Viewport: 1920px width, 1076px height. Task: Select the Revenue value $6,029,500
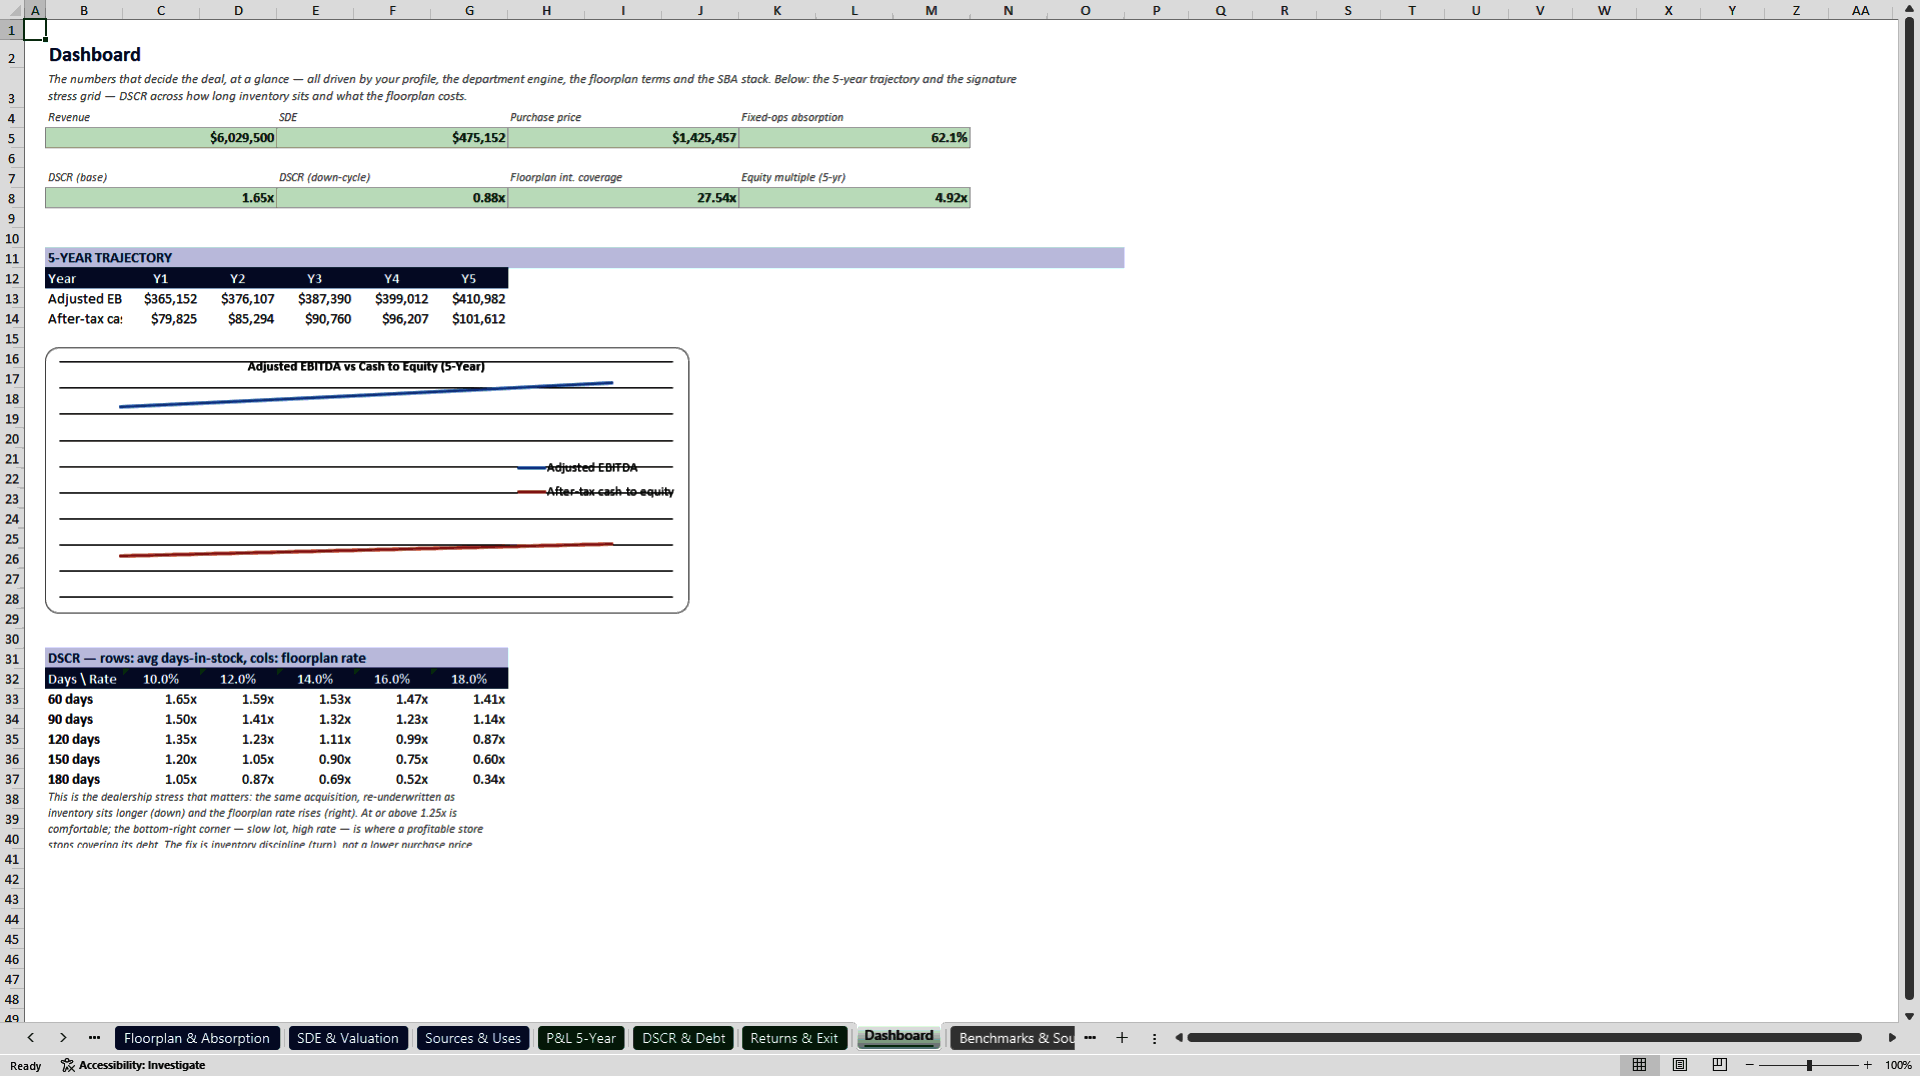pos(161,138)
